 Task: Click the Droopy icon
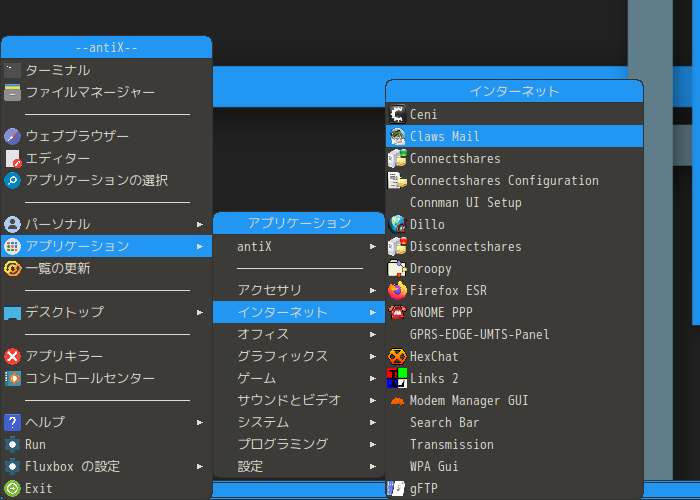397,268
